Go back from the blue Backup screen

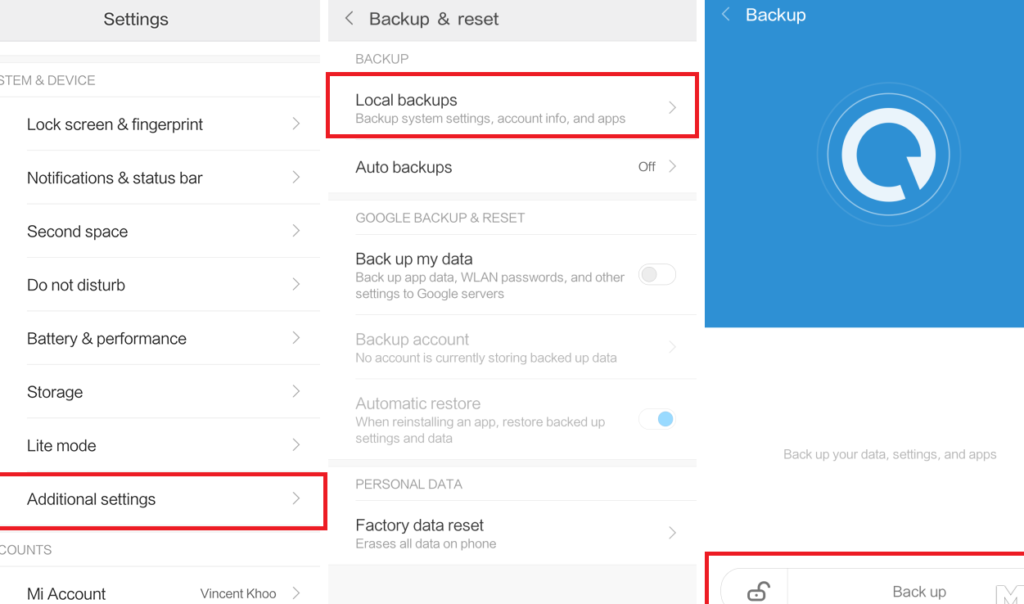[x=726, y=14]
